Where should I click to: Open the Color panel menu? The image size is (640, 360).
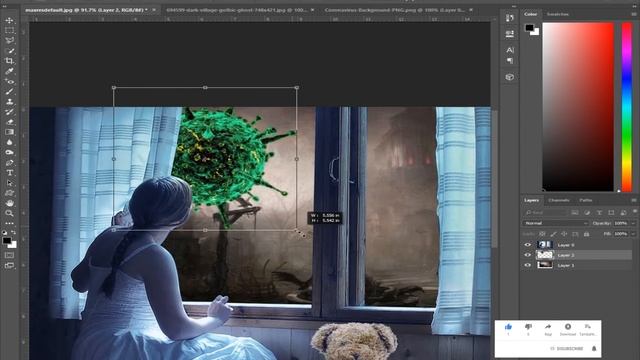(634, 14)
